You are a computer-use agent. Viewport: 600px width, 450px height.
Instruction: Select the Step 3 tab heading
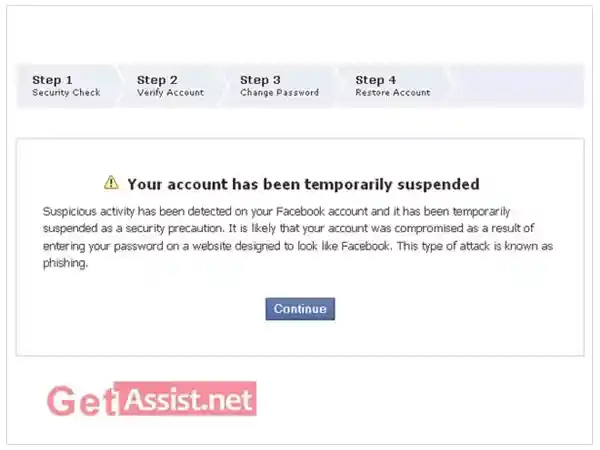(260, 80)
